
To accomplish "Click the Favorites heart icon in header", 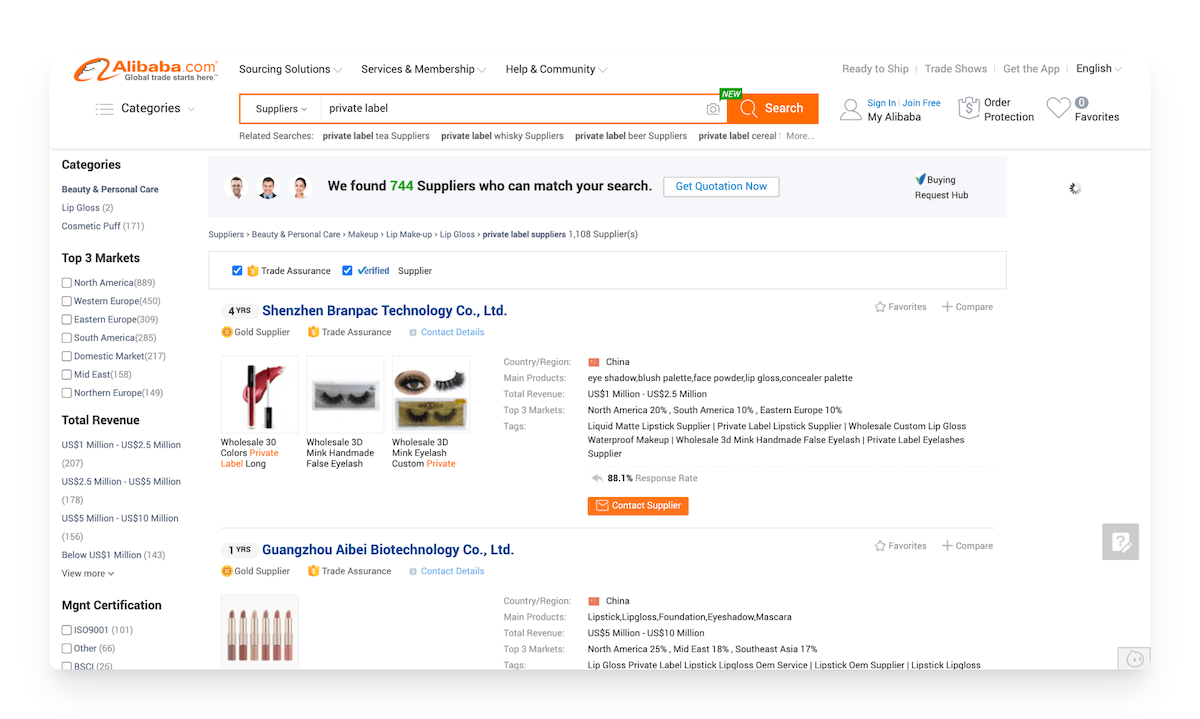I will point(1058,107).
